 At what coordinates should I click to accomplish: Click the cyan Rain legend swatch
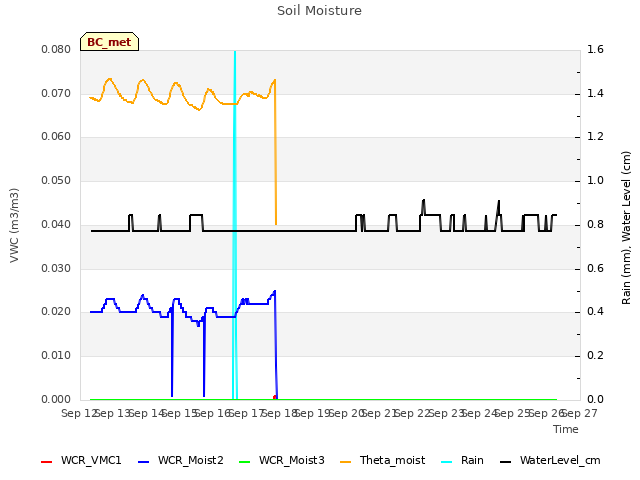coord(447,462)
